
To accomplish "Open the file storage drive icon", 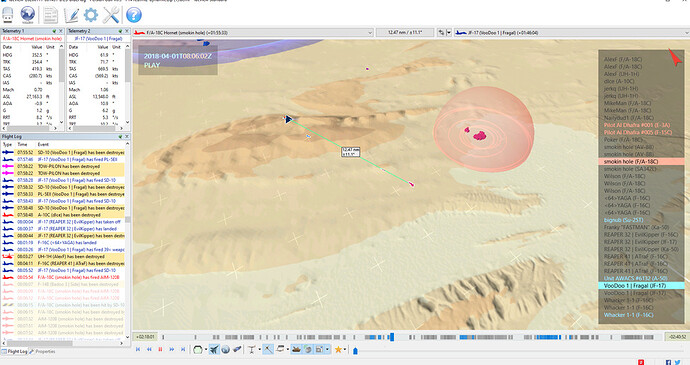I will 8,15.
